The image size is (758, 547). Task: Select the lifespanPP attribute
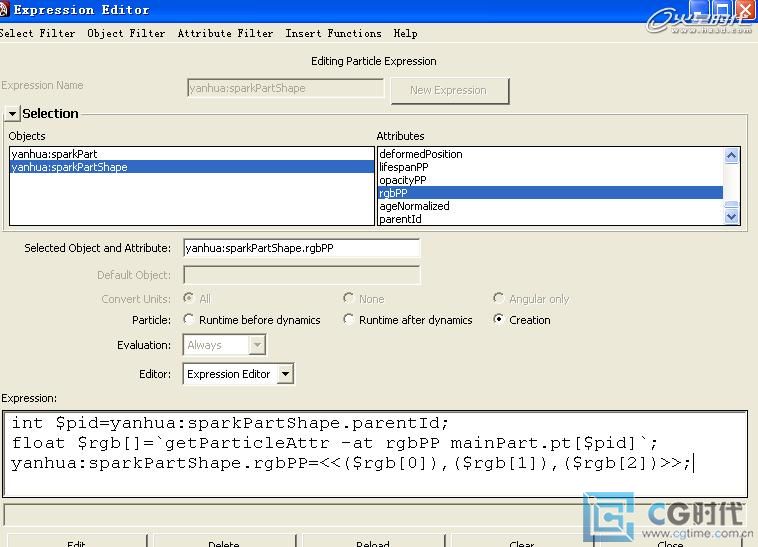[550, 167]
